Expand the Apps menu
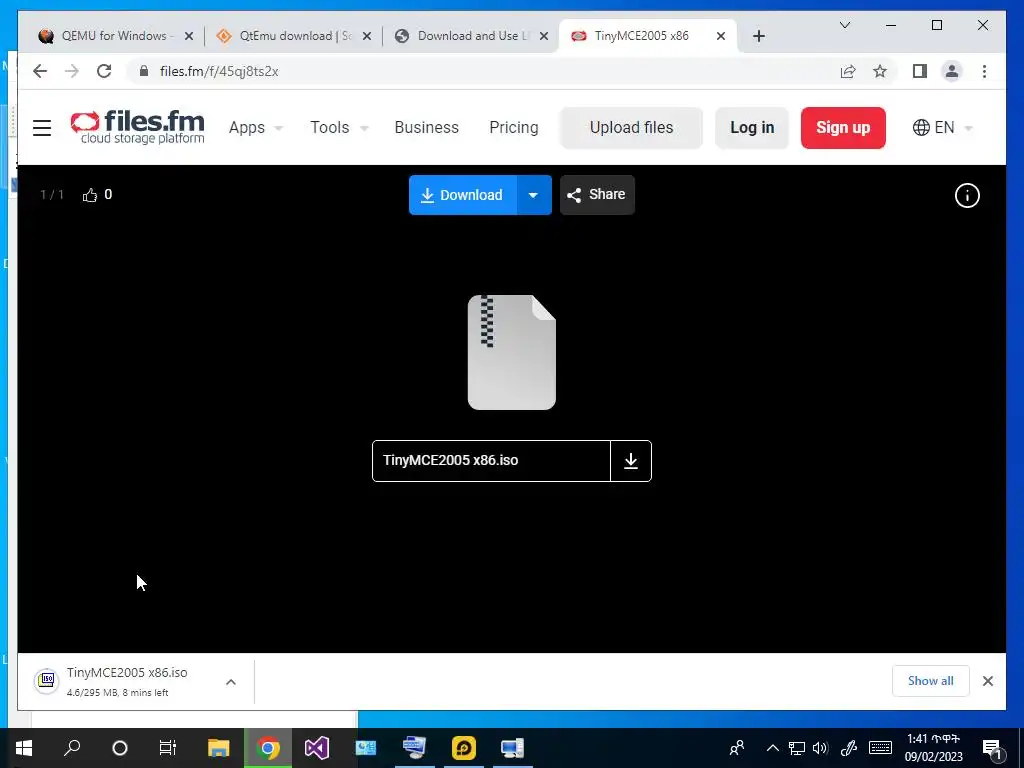Image resolution: width=1024 pixels, height=768 pixels. pos(255,127)
